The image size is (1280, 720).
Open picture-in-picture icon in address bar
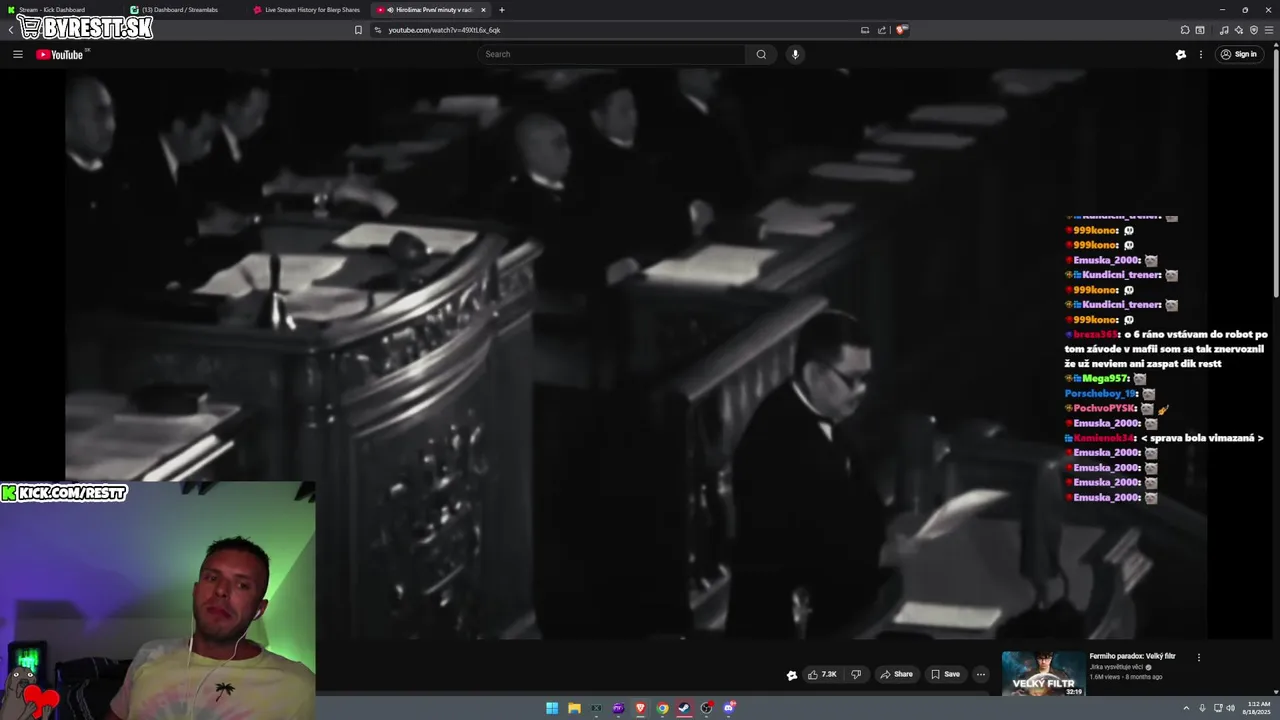[x=865, y=30]
